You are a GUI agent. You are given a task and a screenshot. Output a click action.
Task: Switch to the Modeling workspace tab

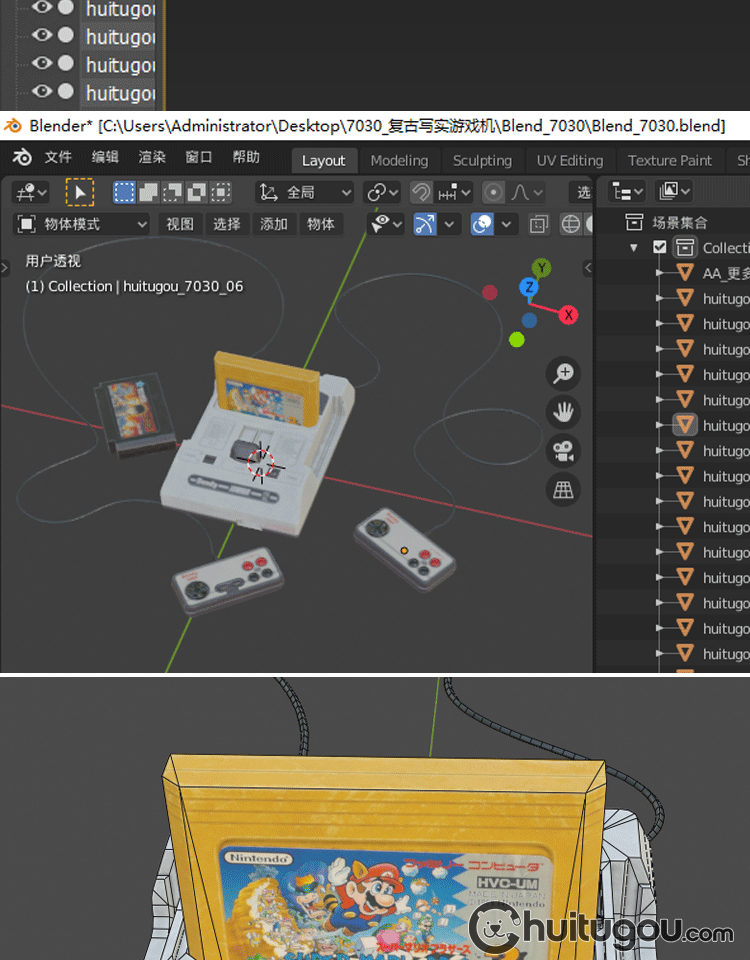click(x=399, y=160)
